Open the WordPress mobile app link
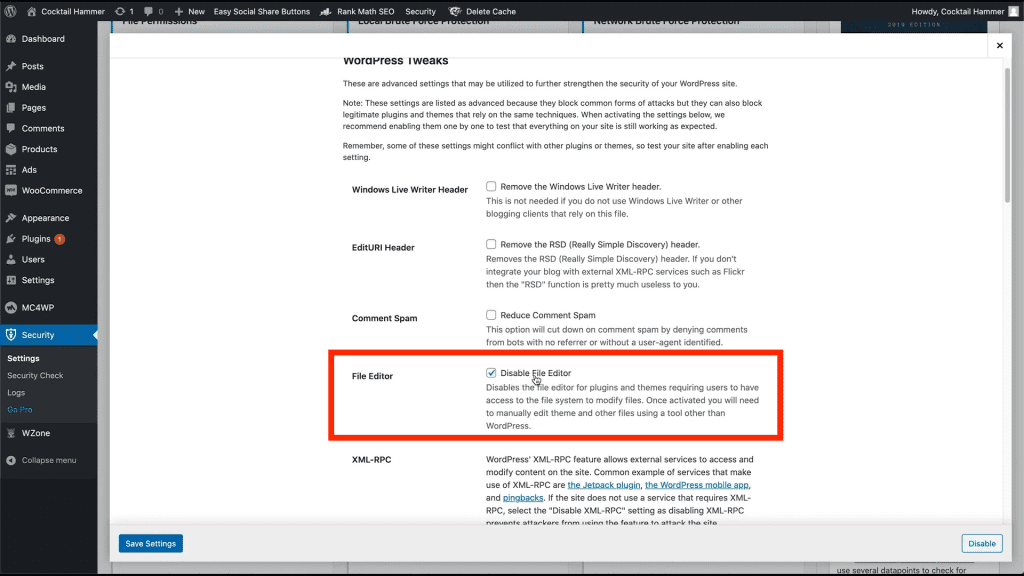 (x=697, y=485)
